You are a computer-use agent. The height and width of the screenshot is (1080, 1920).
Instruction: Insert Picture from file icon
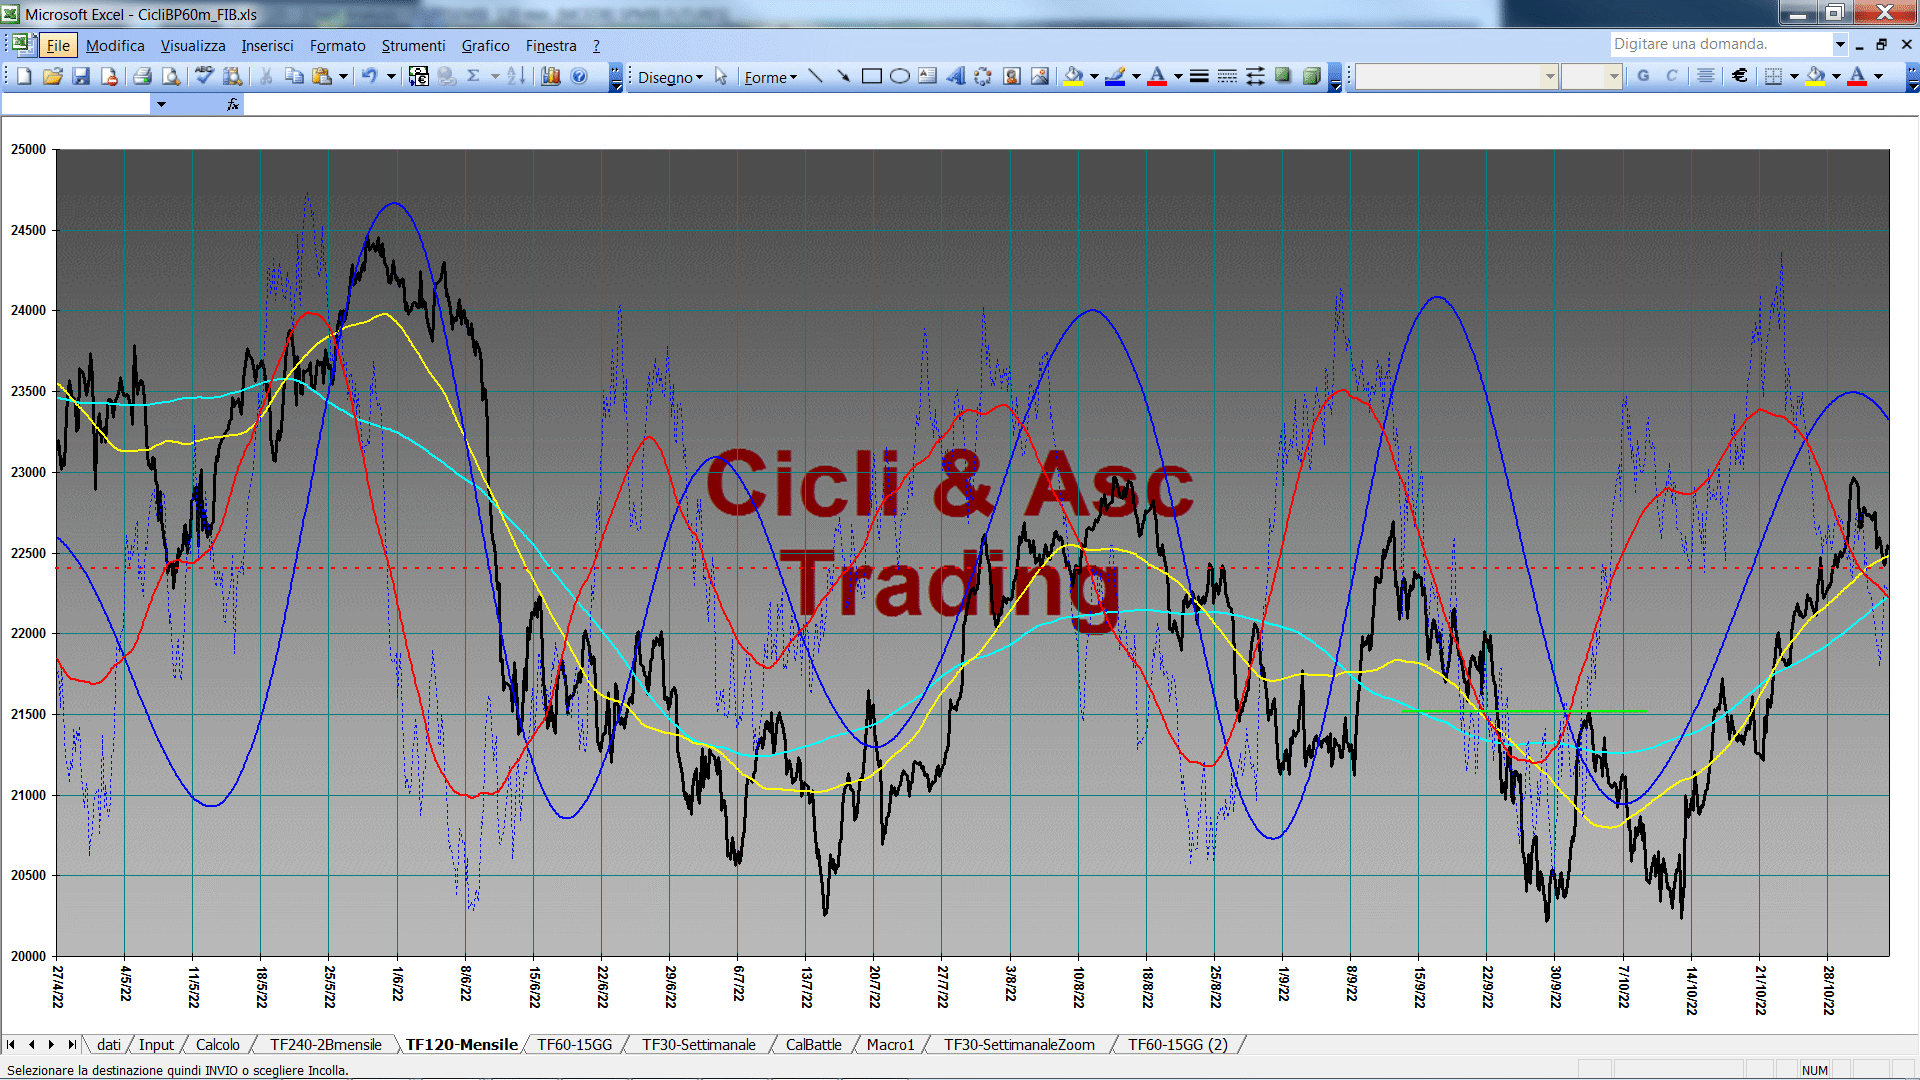pyautogui.click(x=1040, y=77)
